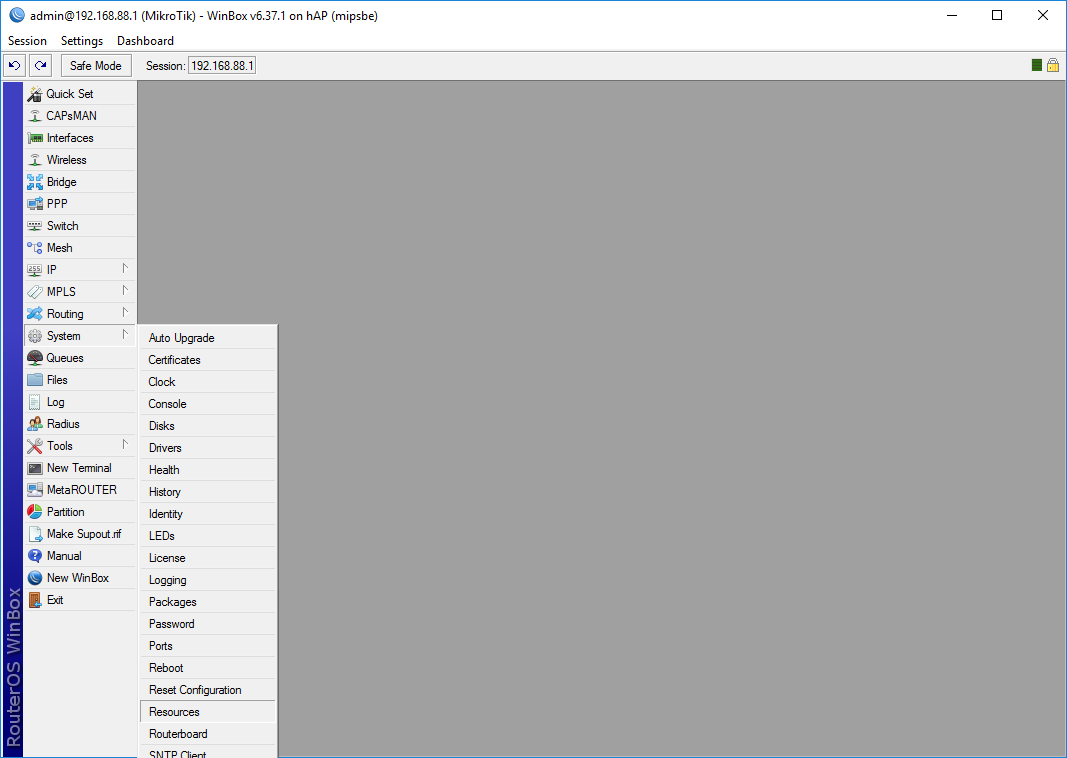Click the New Terminal icon

[35, 468]
